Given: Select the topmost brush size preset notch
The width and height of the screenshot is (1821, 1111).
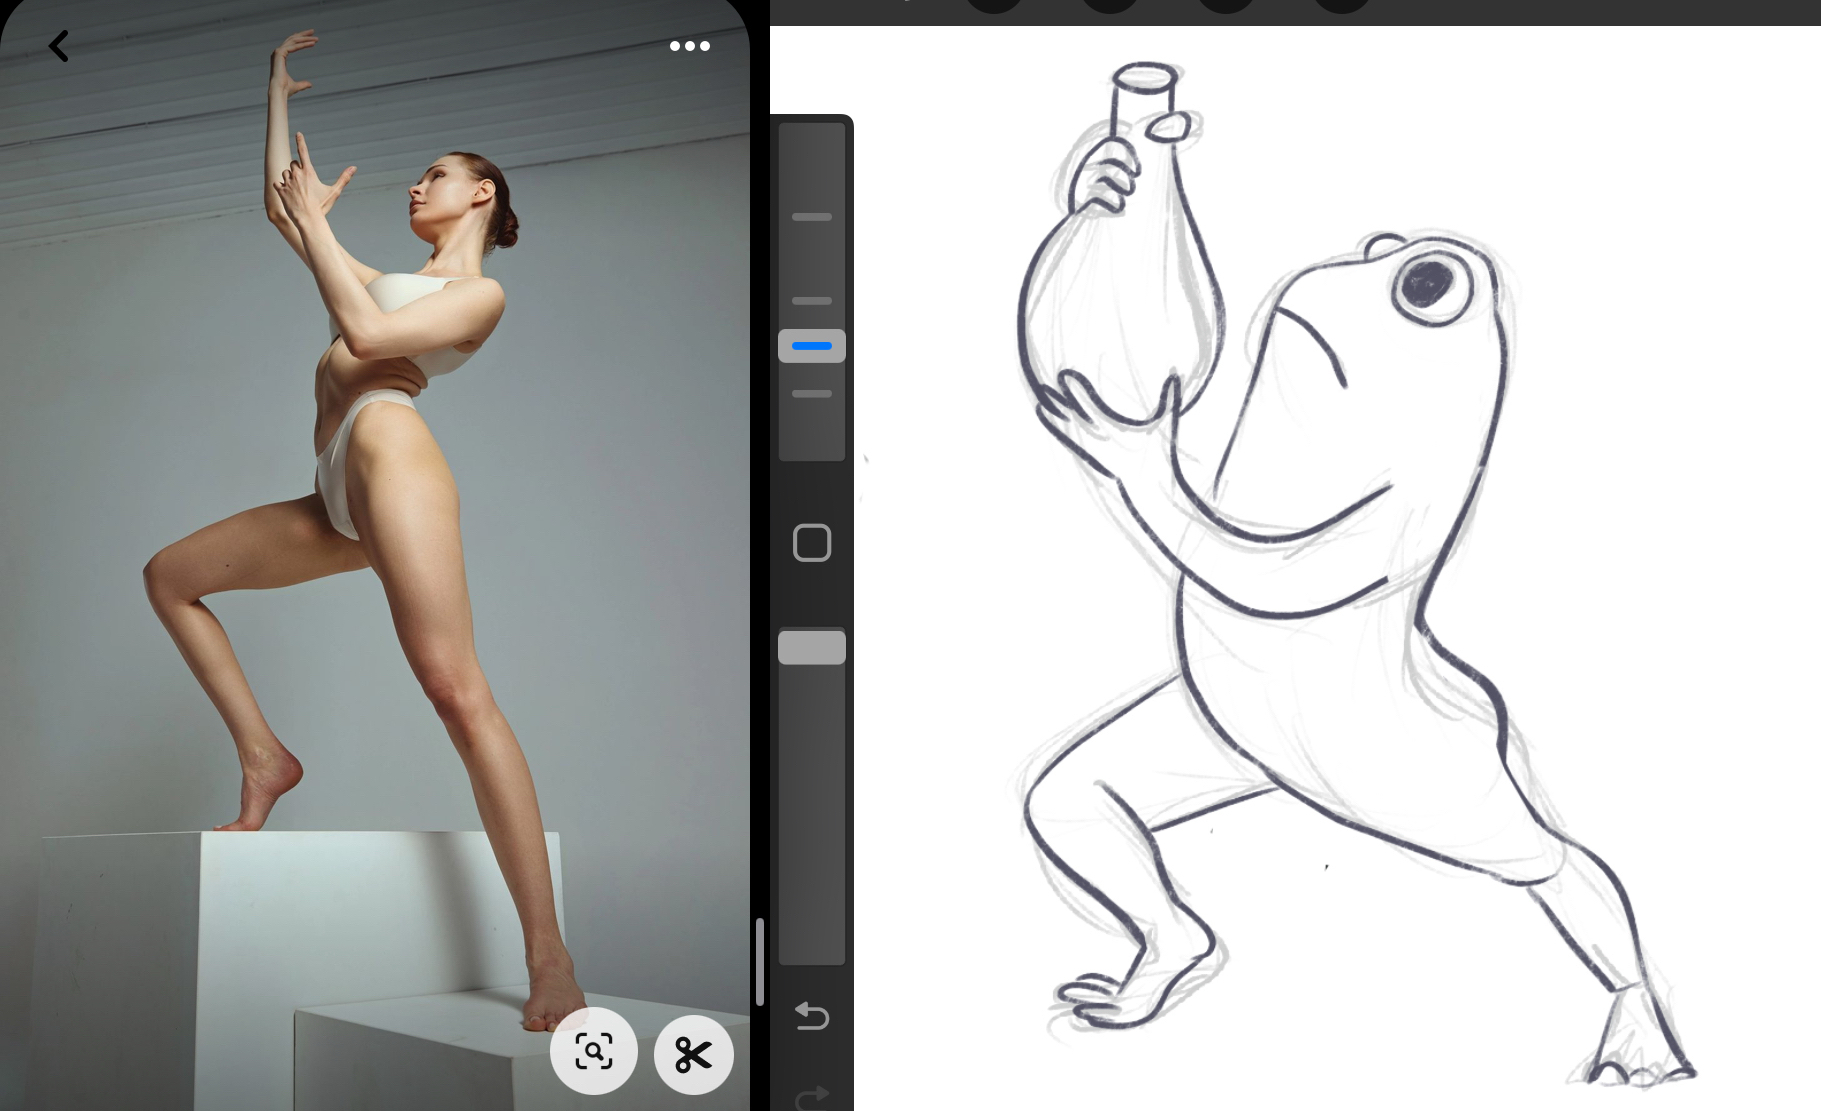Looking at the screenshot, I should [x=811, y=217].
